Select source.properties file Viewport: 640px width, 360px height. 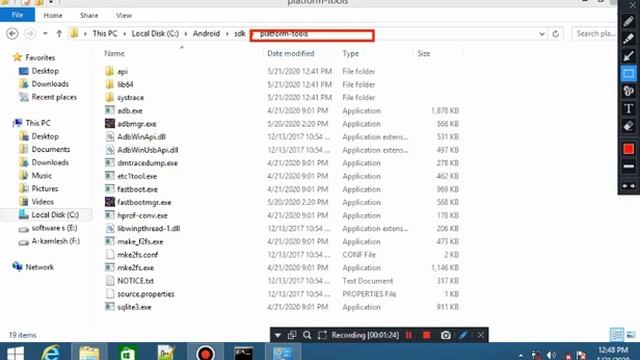point(146,293)
